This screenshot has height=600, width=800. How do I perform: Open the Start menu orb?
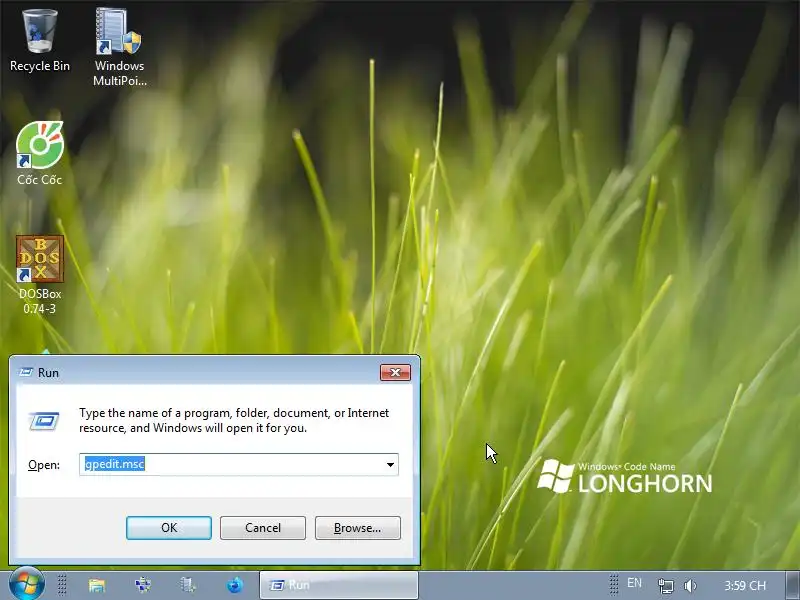(x=26, y=584)
